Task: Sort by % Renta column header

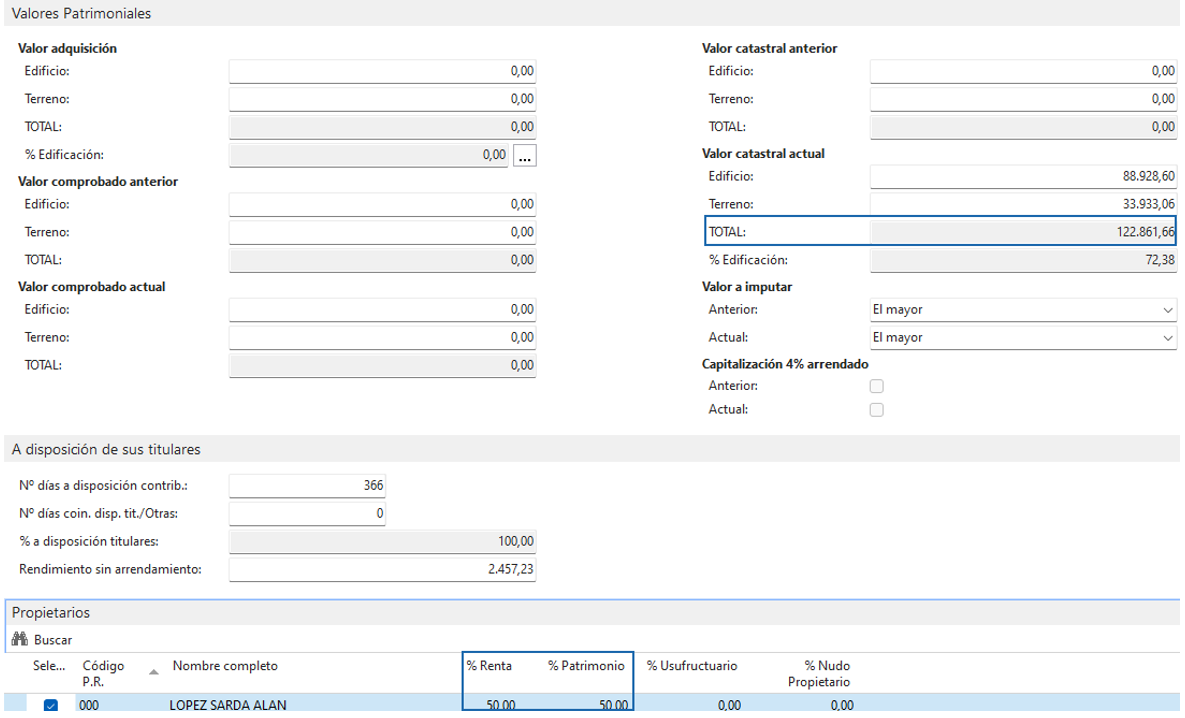Action: (489, 666)
